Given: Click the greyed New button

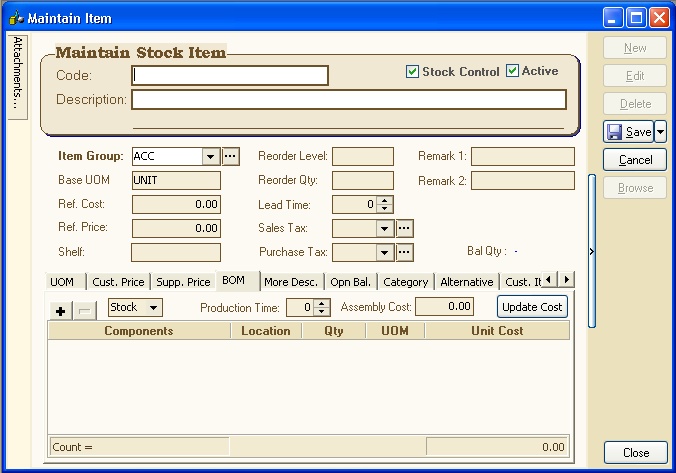Looking at the screenshot, I should point(635,48).
